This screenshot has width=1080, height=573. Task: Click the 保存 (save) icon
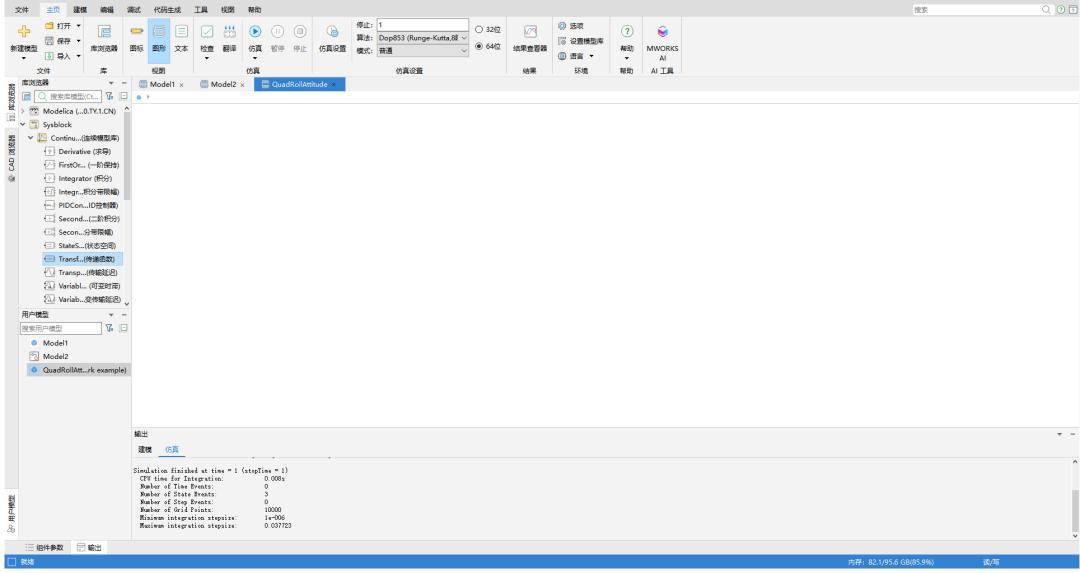[49, 41]
